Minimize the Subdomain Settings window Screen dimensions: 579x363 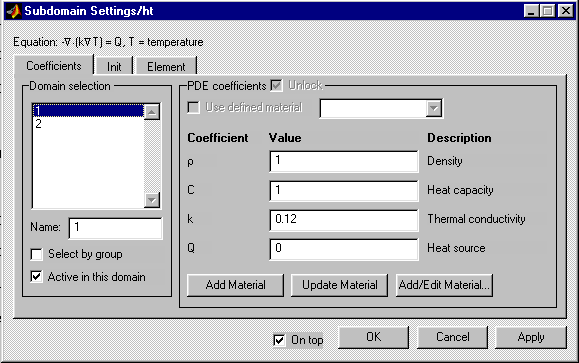531,11
